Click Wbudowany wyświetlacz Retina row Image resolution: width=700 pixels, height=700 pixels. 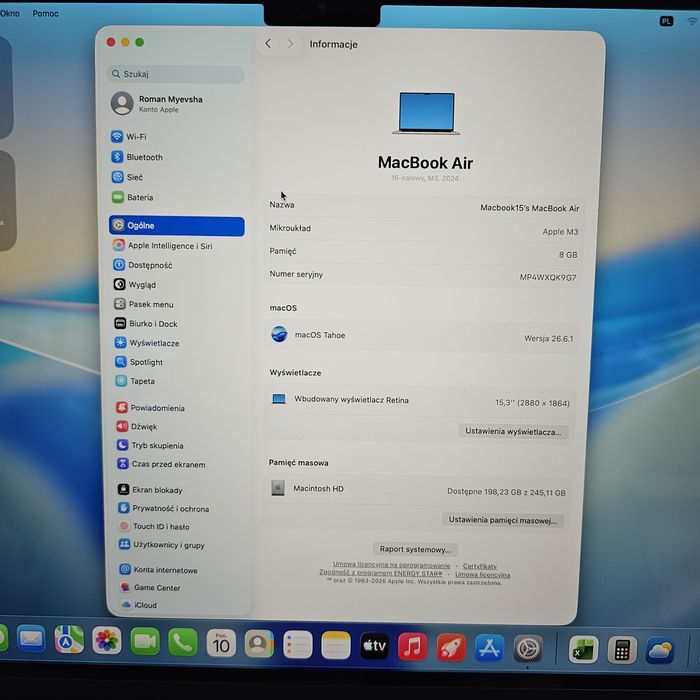coord(420,401)
